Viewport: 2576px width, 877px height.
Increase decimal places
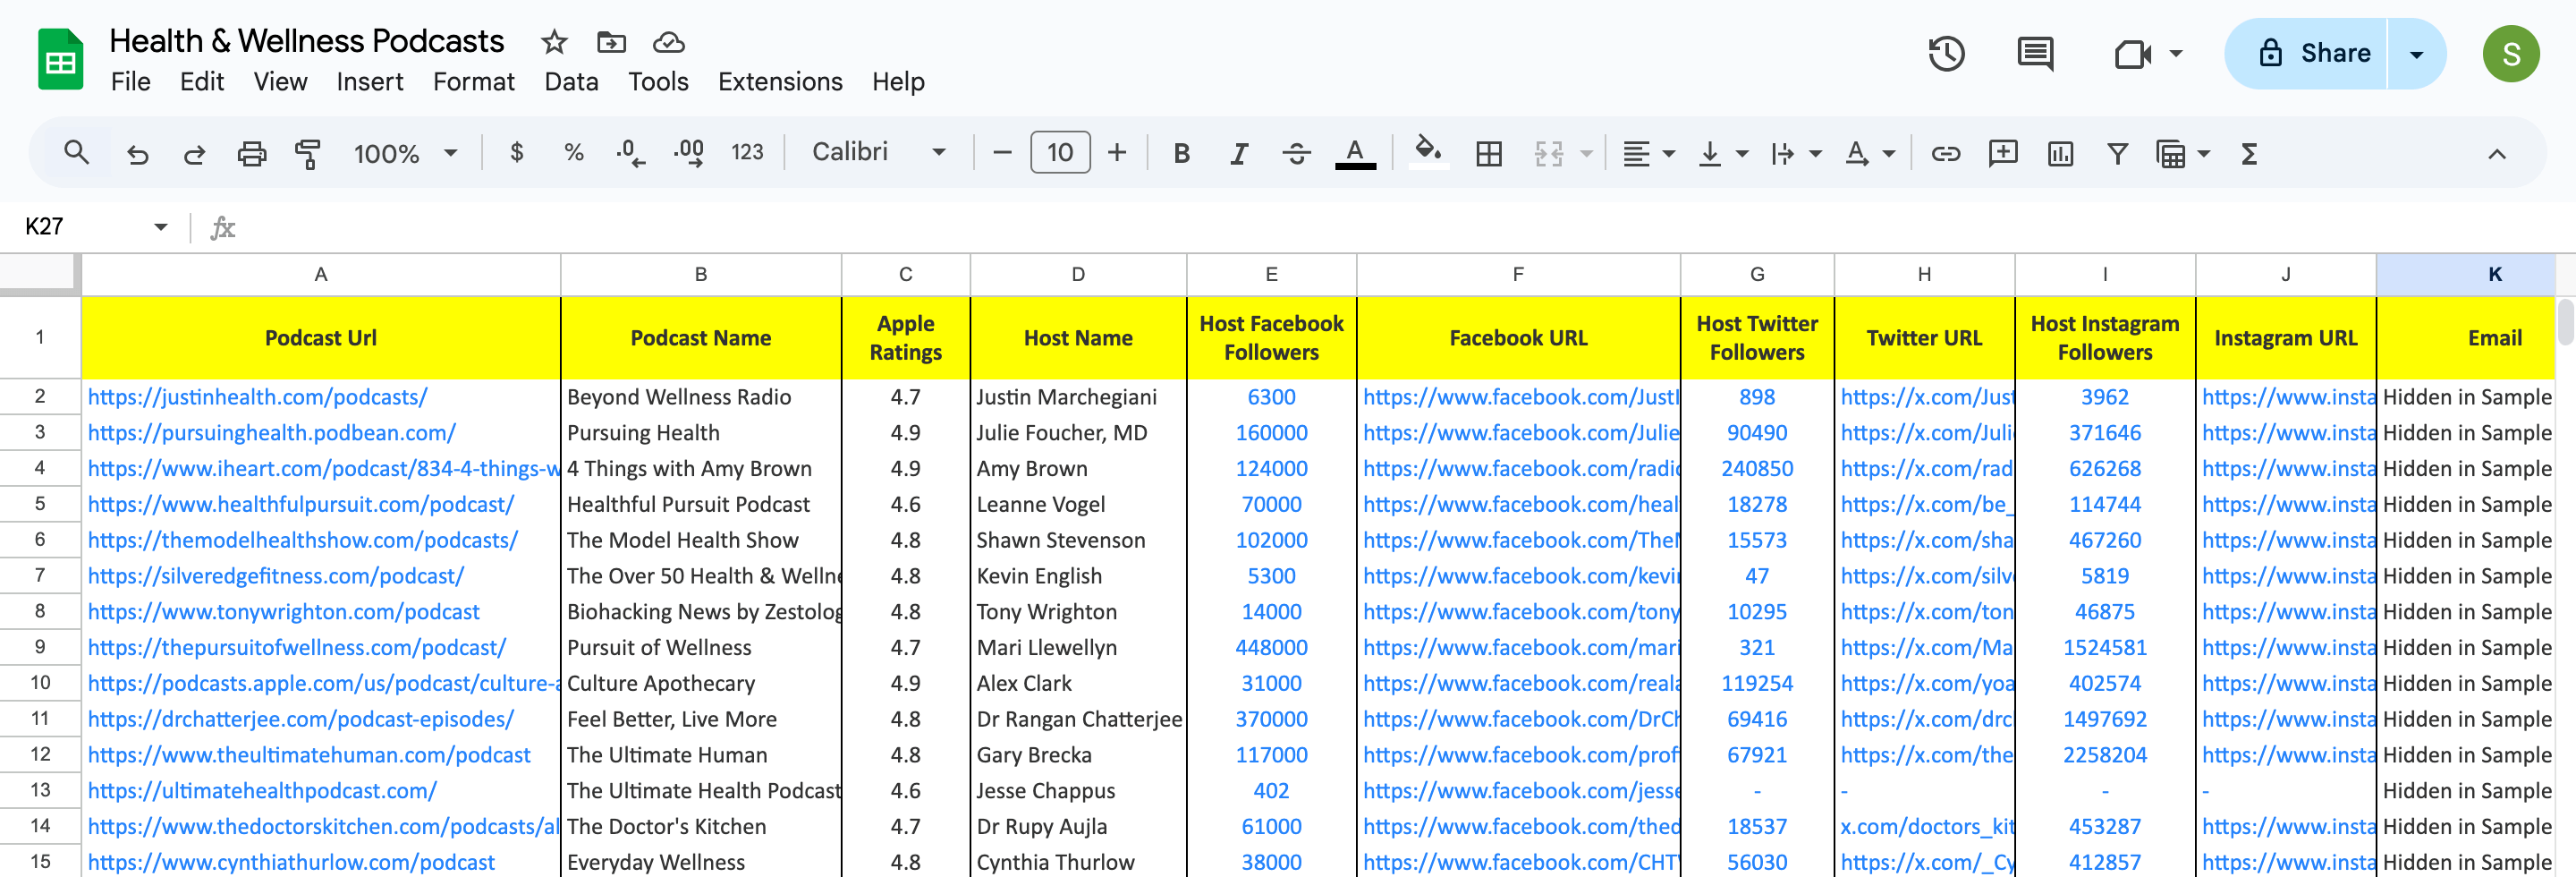point(689,153)
